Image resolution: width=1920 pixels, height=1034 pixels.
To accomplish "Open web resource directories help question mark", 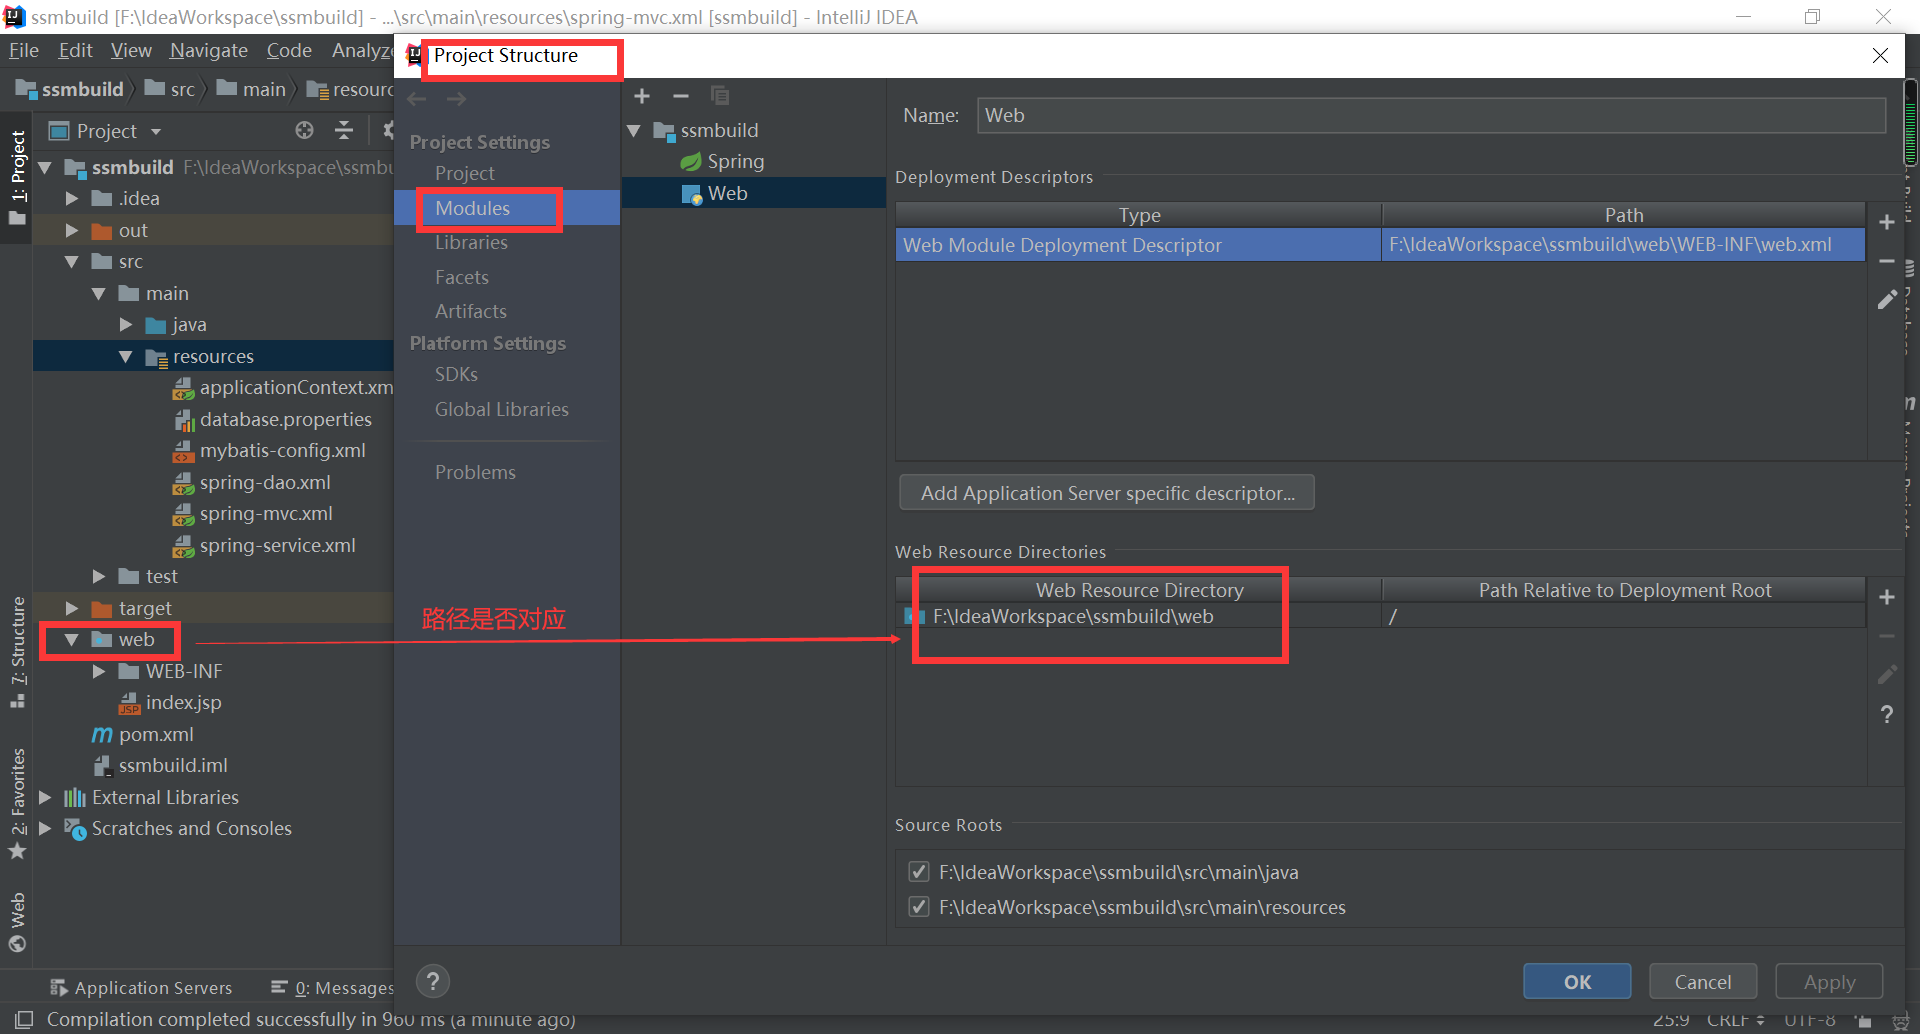I will click(1887, 714).
